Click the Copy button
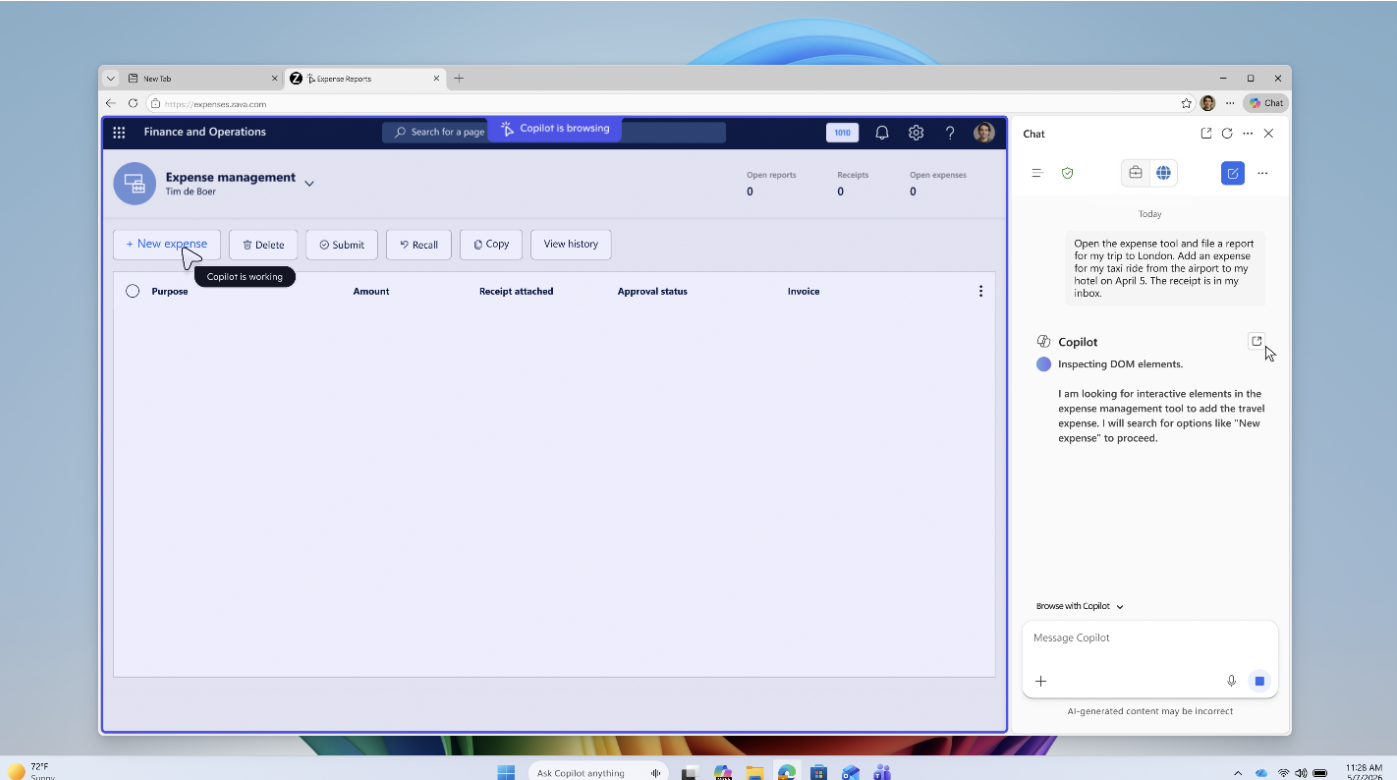This screenshot has height=780, width=1397. click(491, 244)
